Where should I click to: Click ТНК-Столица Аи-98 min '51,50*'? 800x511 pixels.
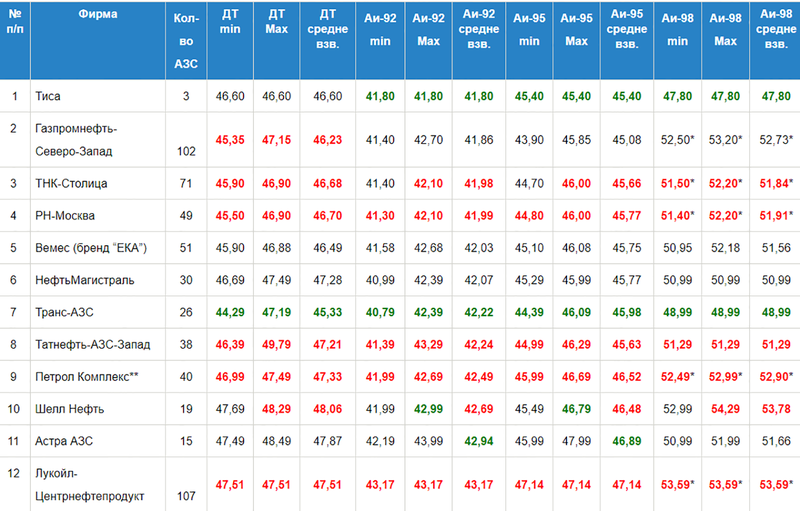[678, 184]
